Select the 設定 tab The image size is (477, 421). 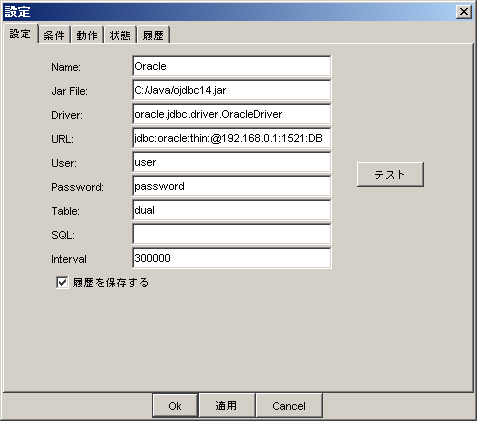coord(20,34)
